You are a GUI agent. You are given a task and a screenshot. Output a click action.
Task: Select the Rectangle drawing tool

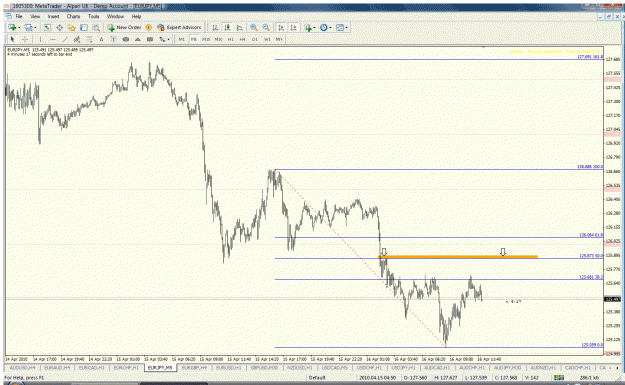coord(150,39)
